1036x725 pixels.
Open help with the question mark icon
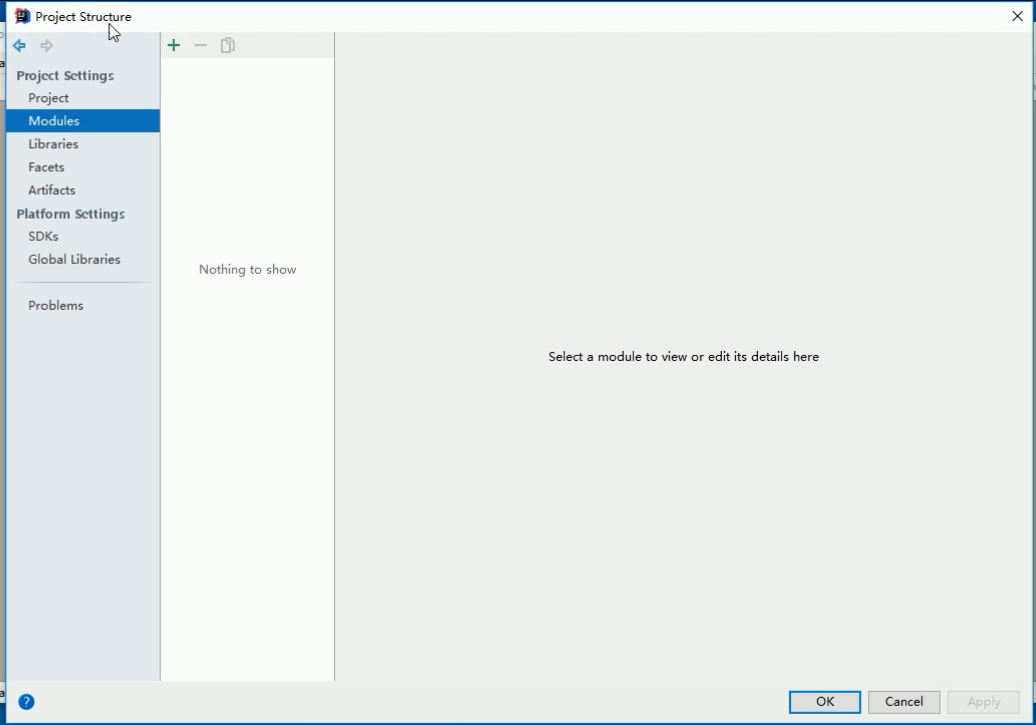26,702
